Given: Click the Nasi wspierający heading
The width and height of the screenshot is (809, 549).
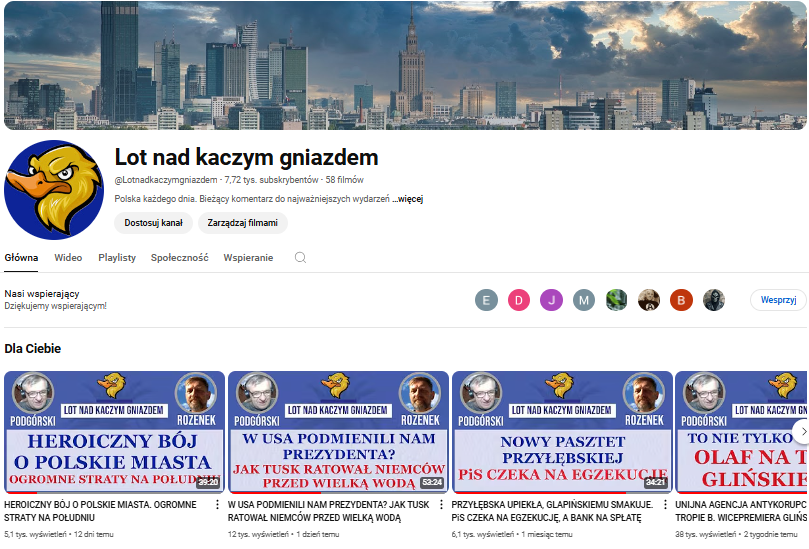Looking at the screenshot, I should 42,294.
